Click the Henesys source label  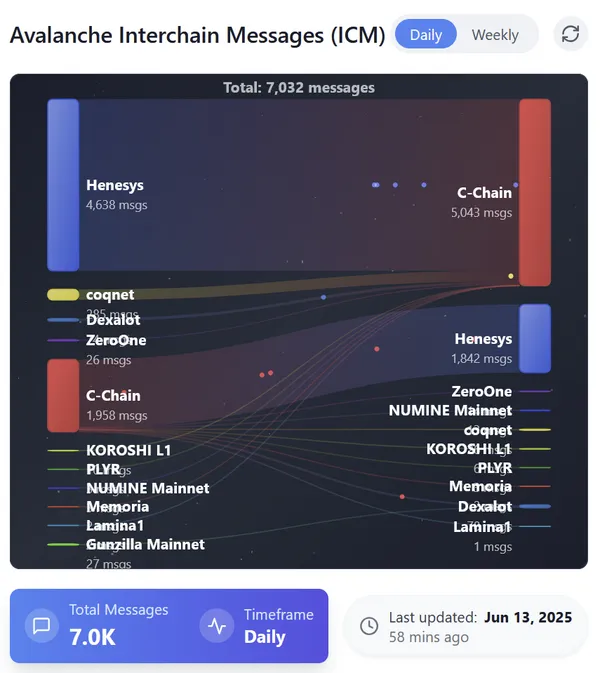(115, 185)
